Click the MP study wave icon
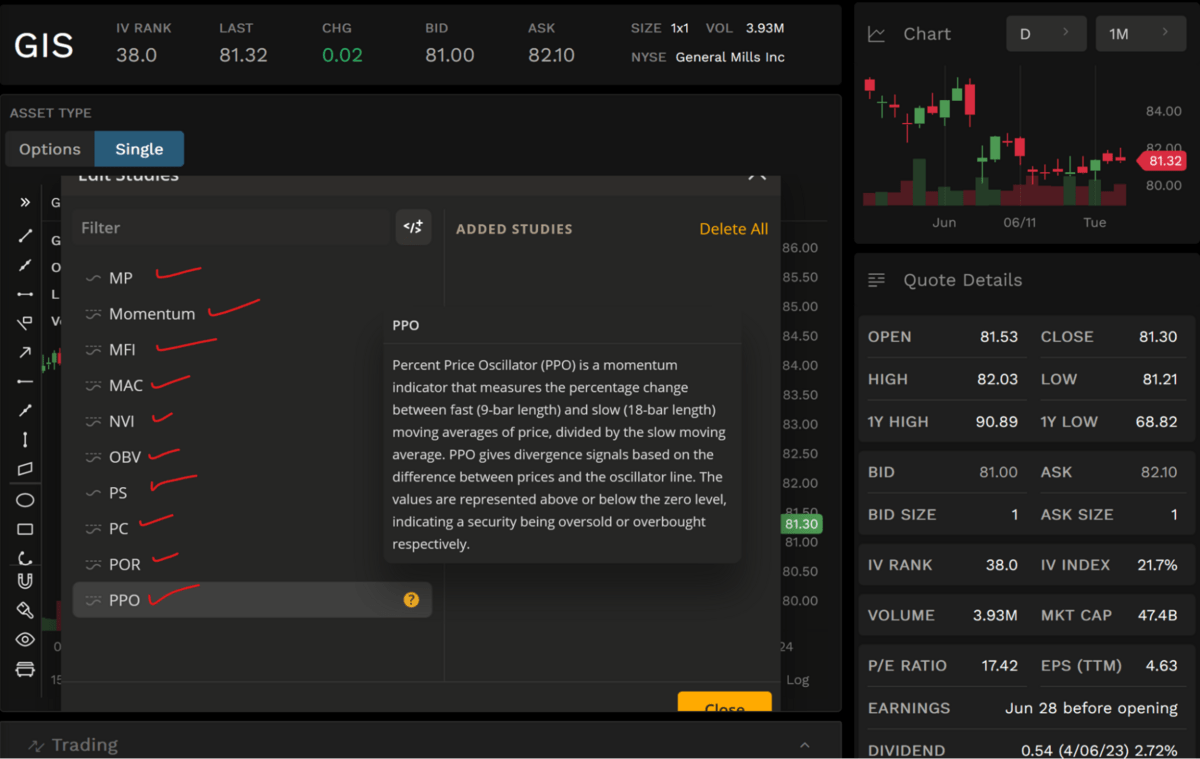This screenshot has width=1200, height=759. [x=93, y=278]
